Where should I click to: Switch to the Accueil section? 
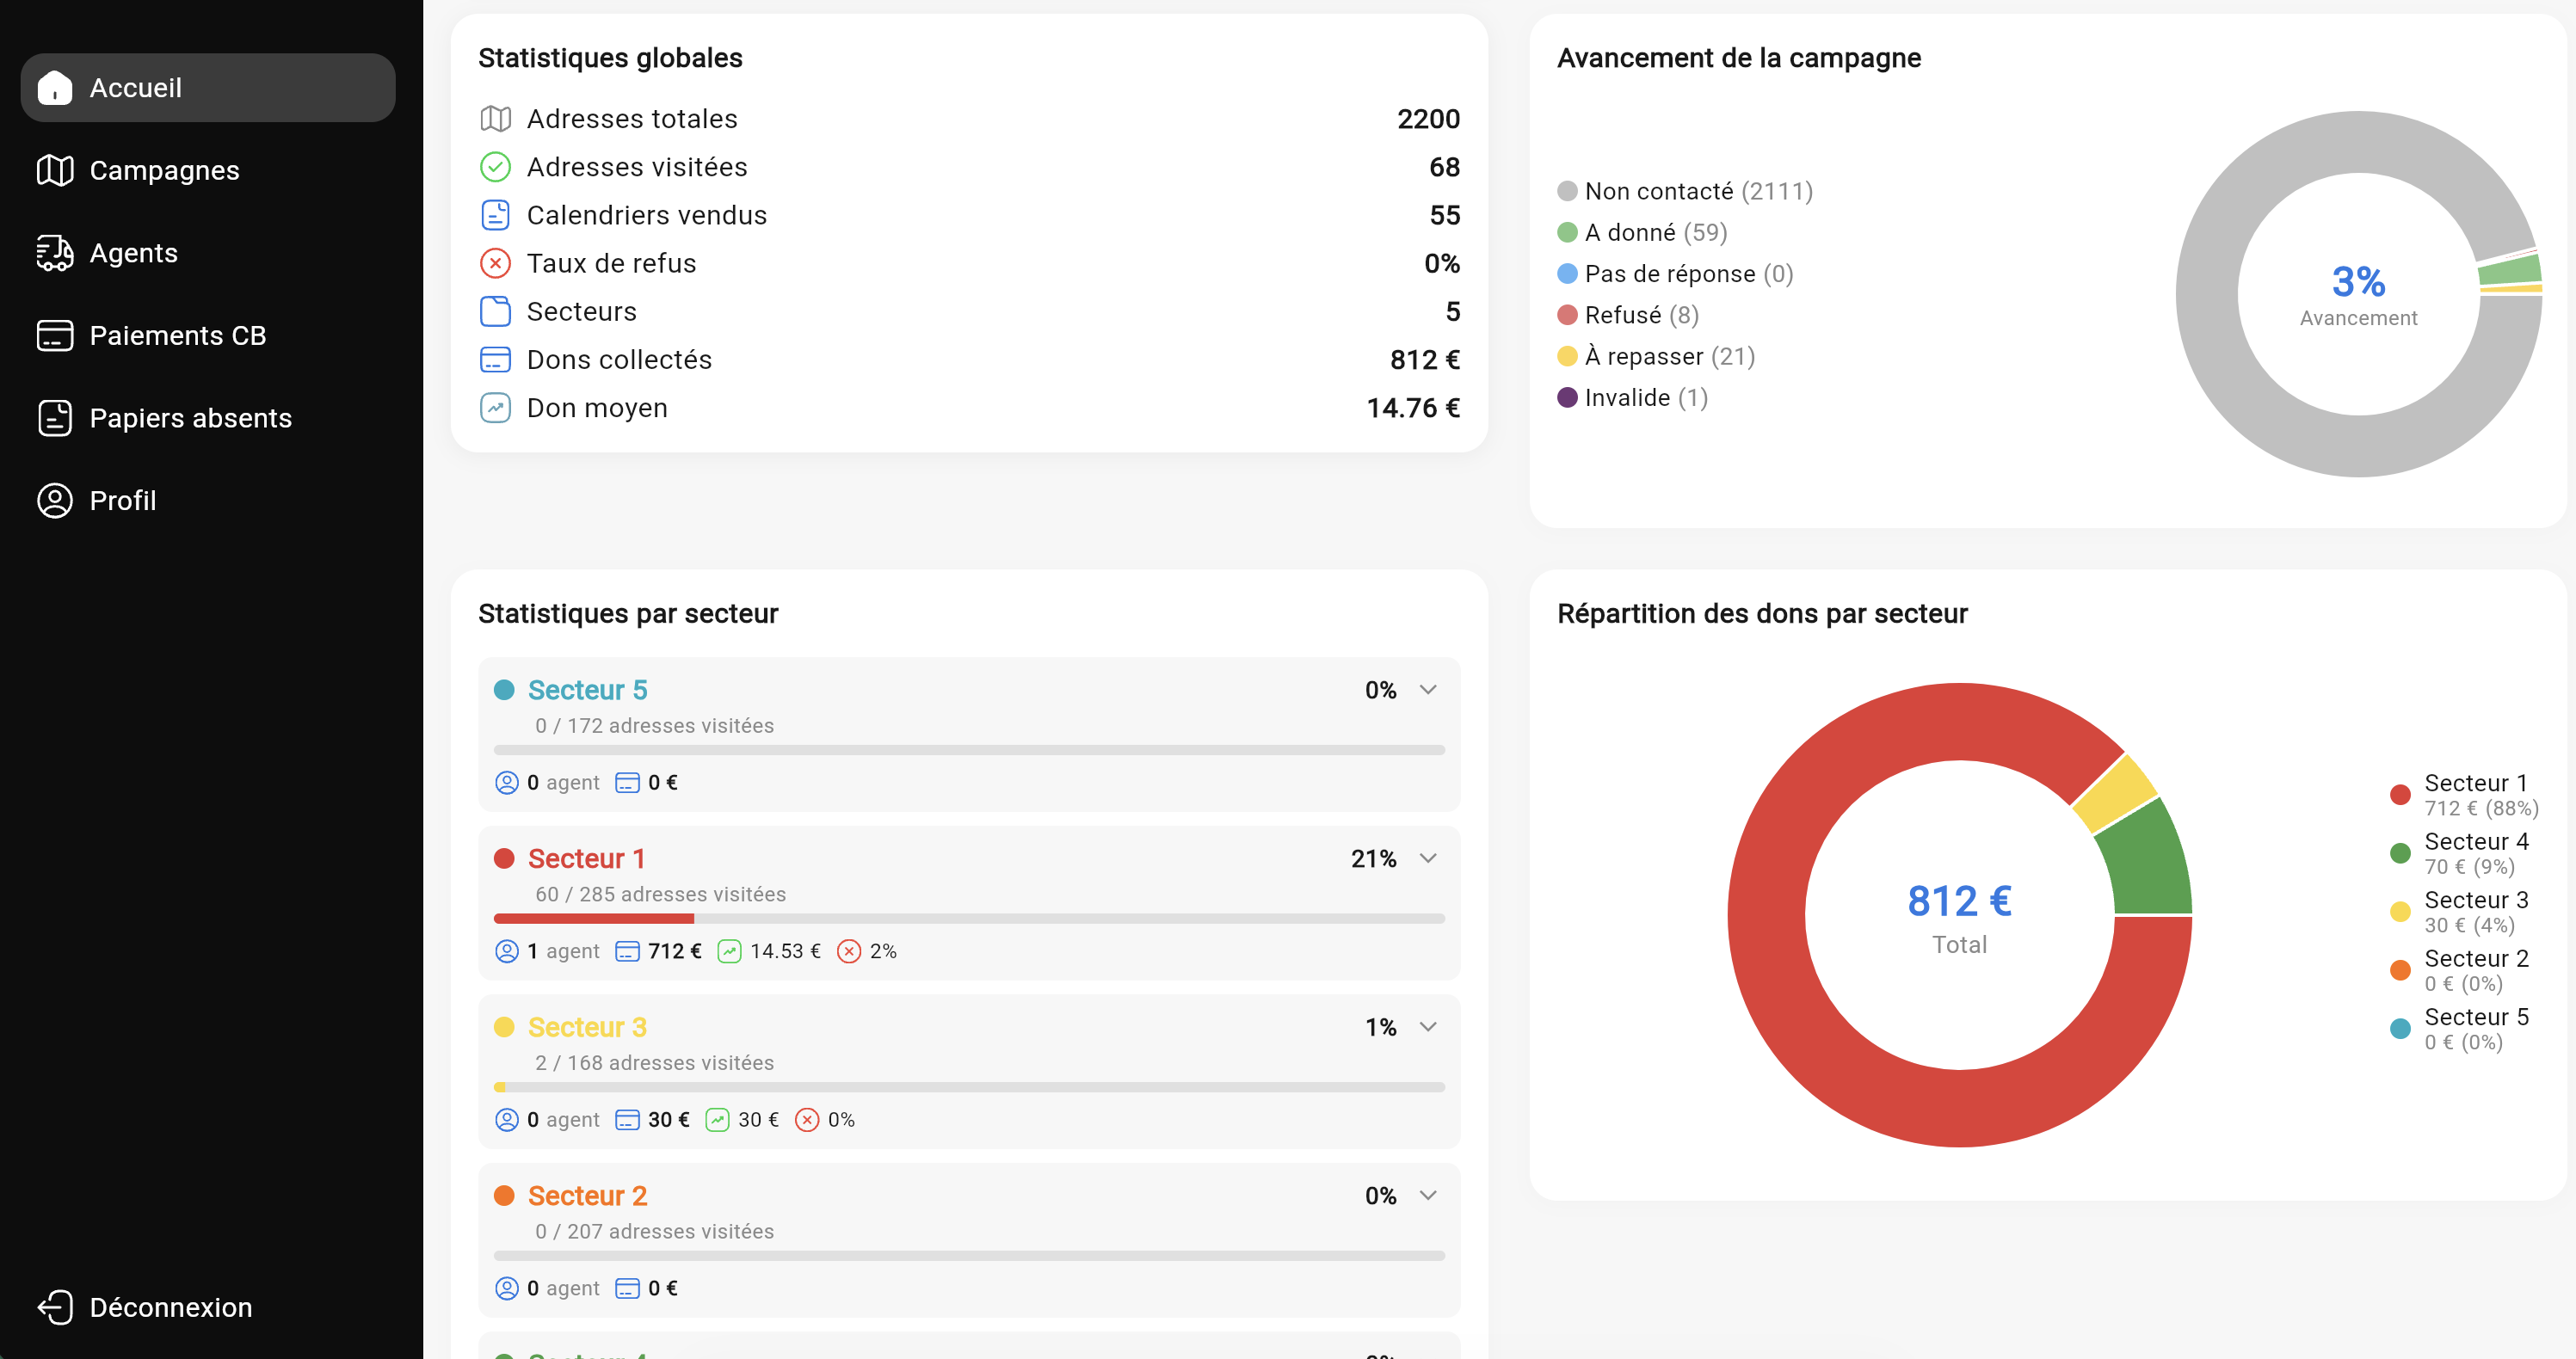136,87
